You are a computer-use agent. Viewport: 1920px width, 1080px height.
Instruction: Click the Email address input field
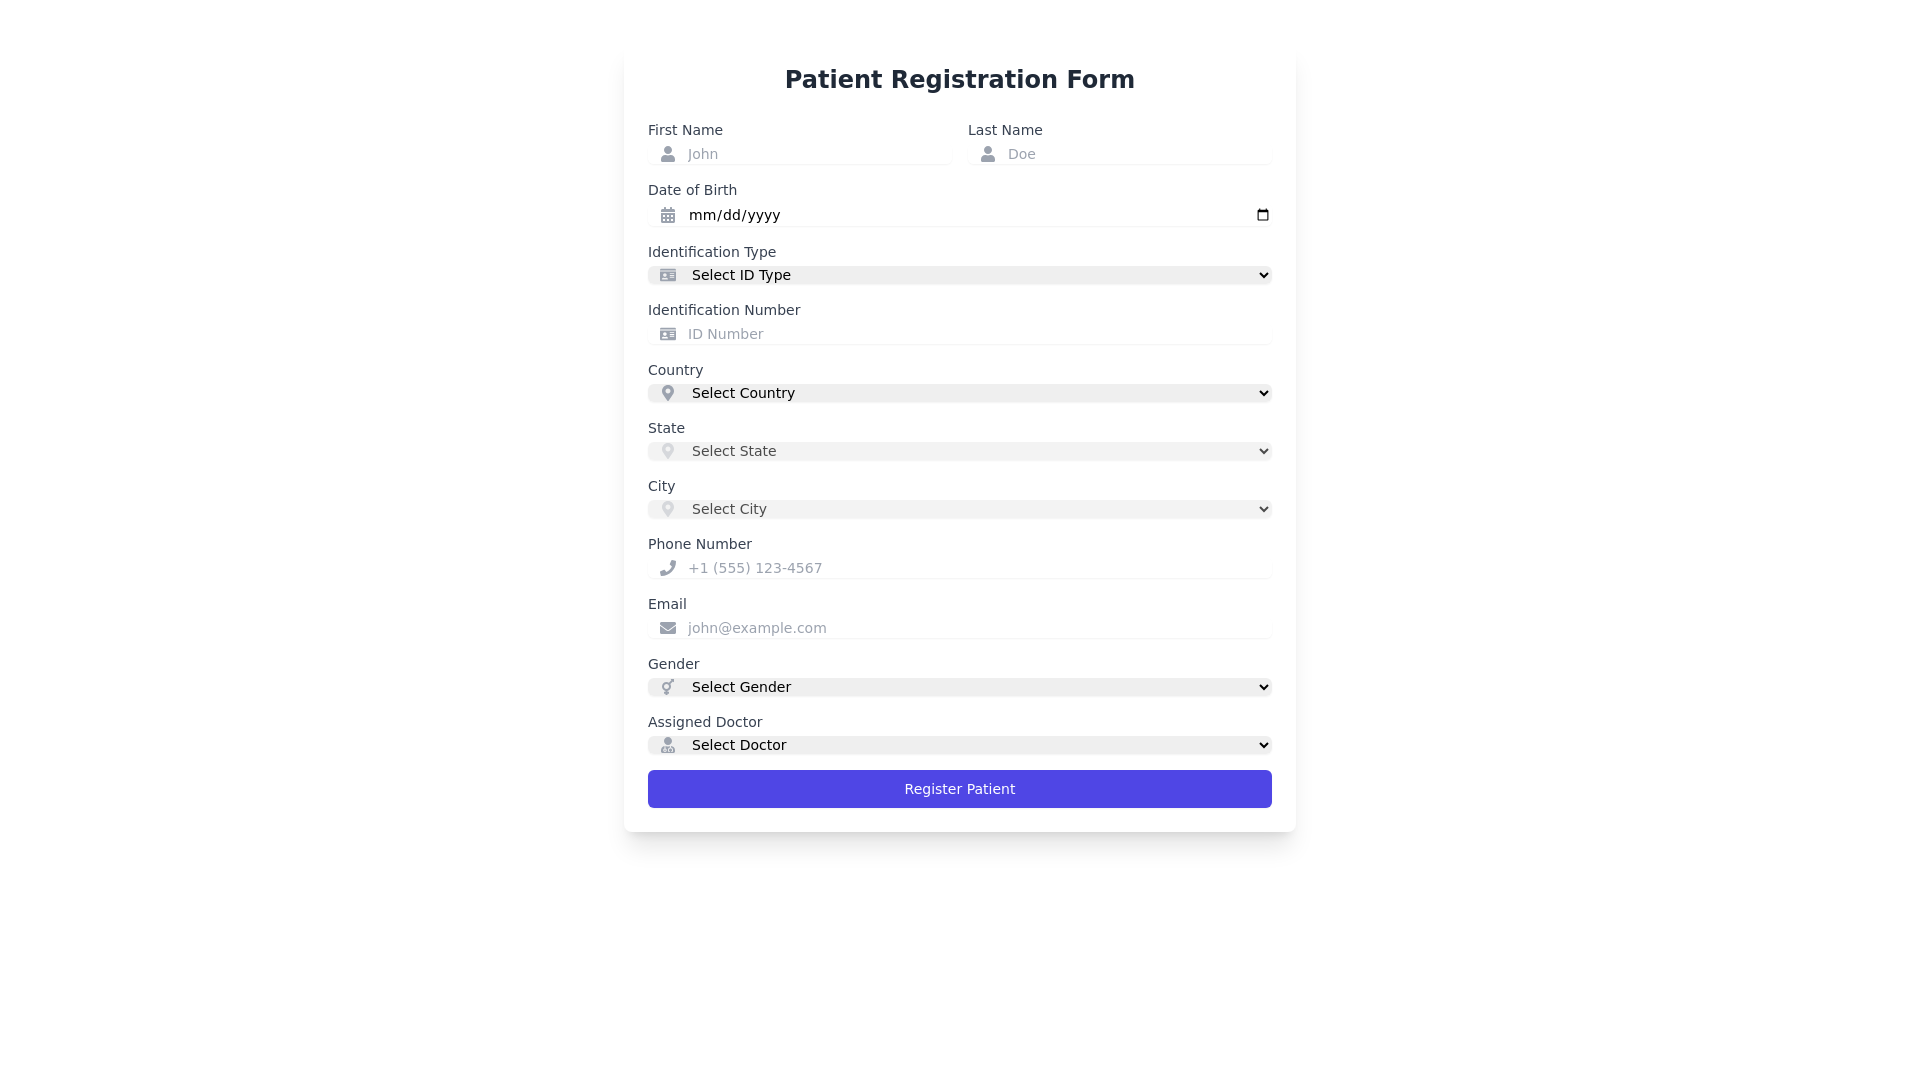point(975,628)
